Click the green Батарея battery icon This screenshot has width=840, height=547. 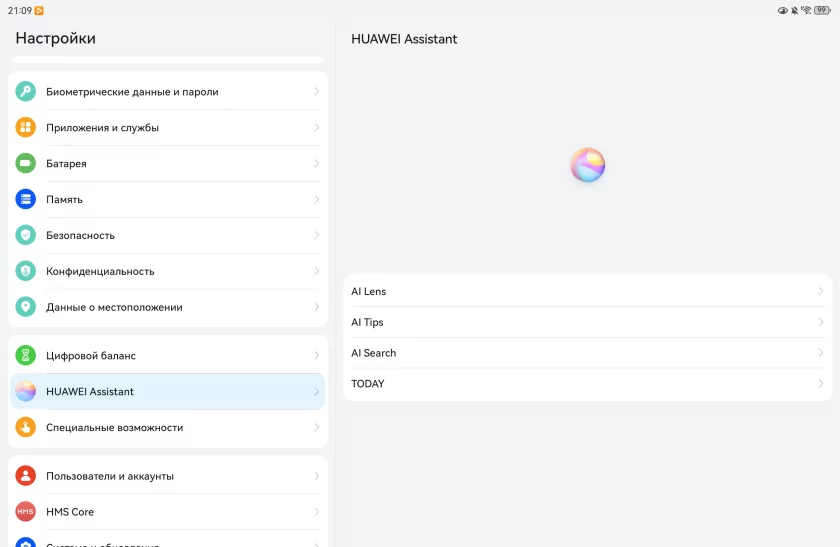pos(25,163)
